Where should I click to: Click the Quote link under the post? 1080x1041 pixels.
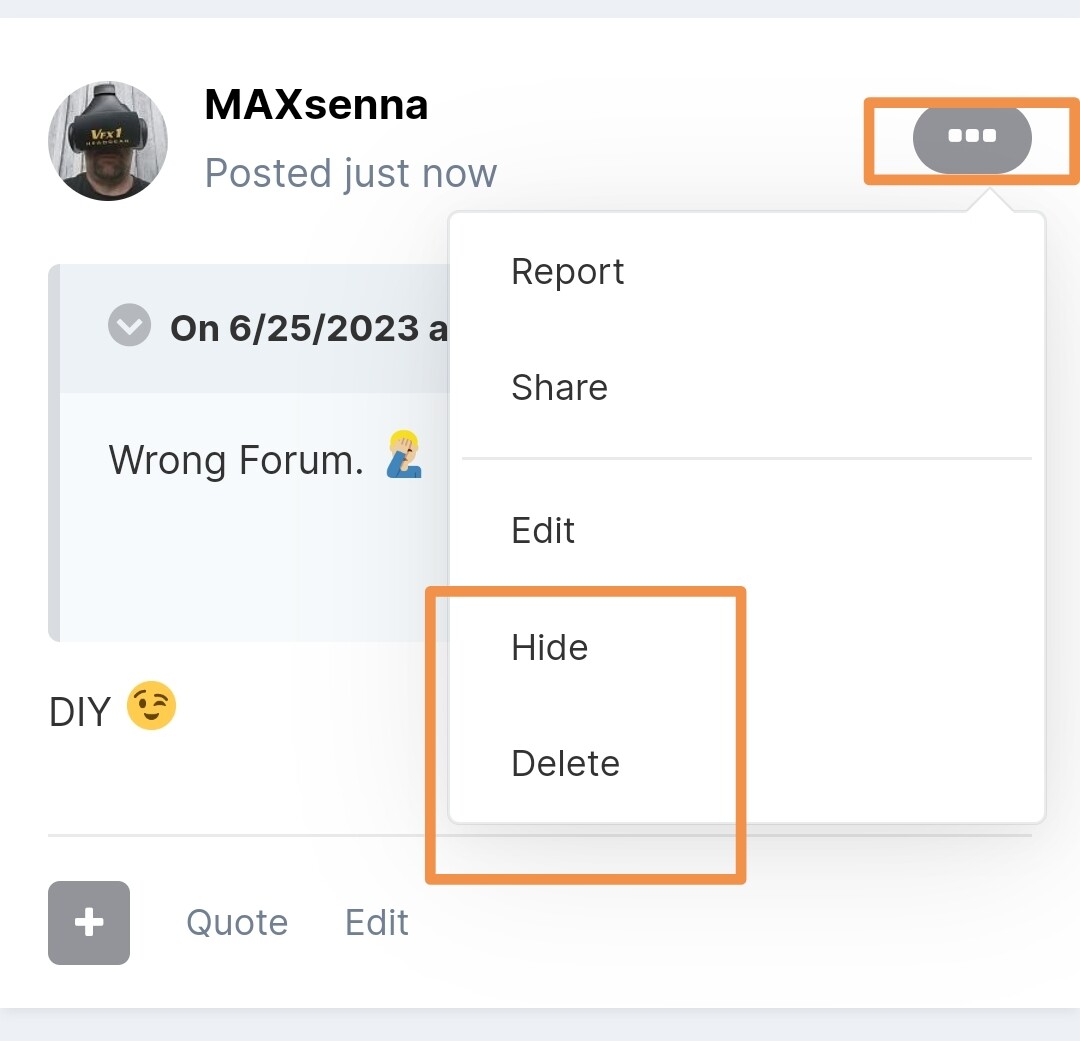point(237,923)
